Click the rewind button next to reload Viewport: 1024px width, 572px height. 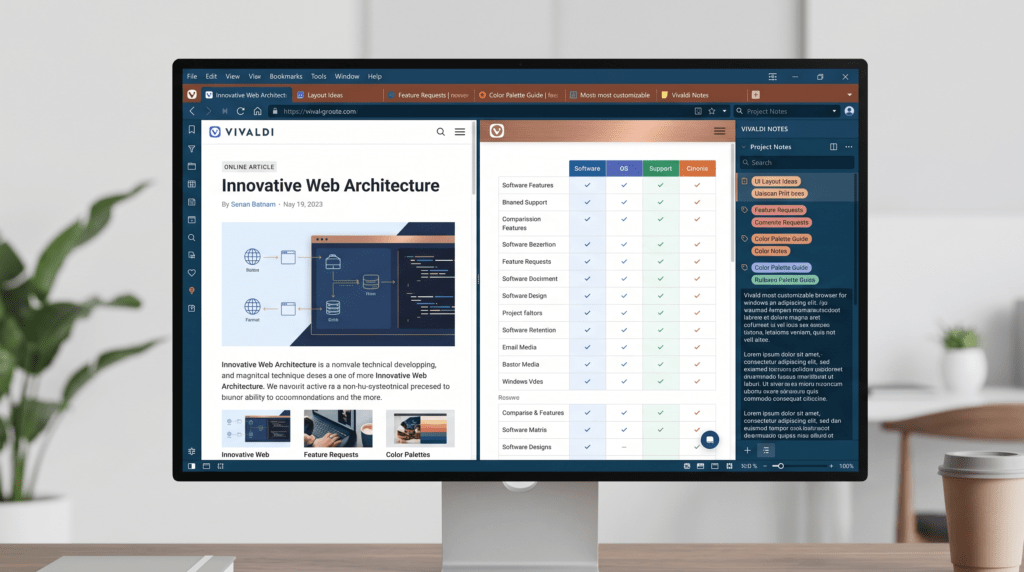[x=225, y=112]
